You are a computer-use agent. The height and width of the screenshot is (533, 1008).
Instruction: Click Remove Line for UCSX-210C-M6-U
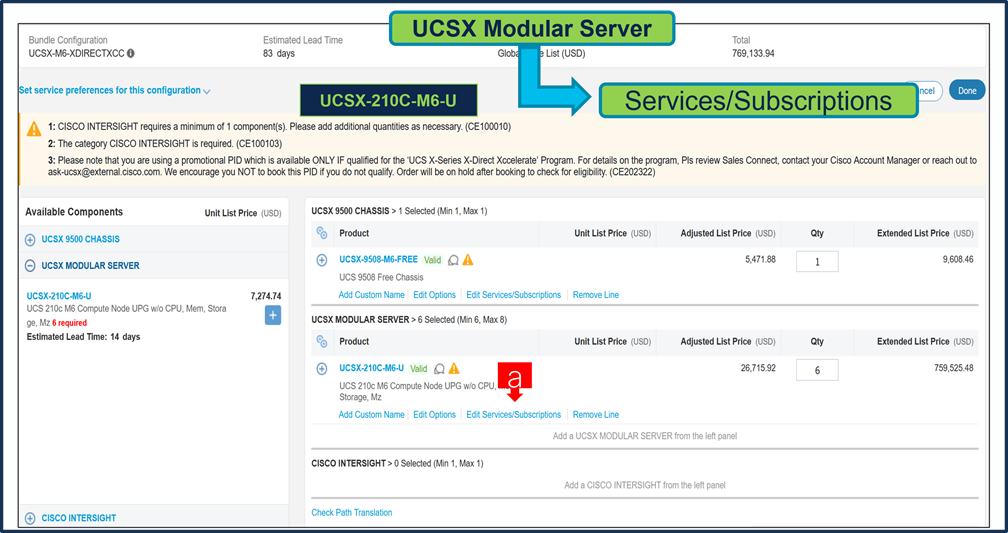(x=596, y=415)
